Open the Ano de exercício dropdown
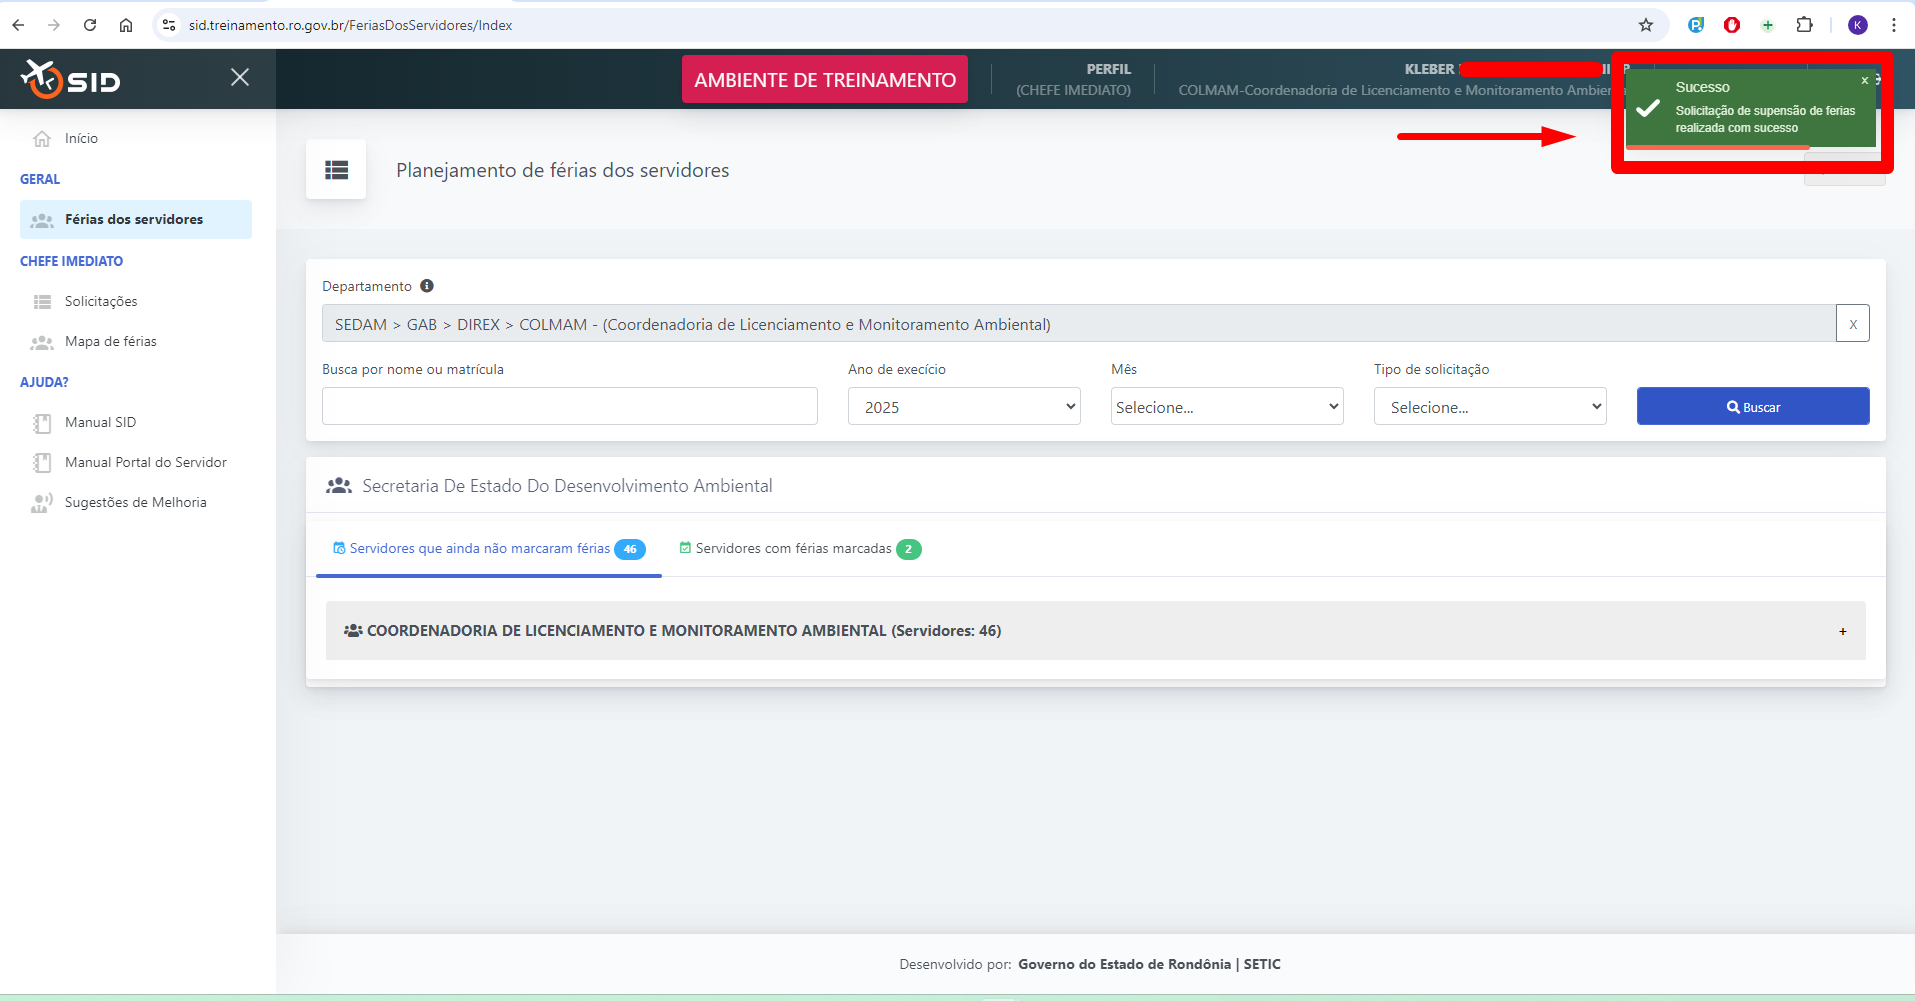This screenshot has height=1001, width=1915. tap(964, 406)
